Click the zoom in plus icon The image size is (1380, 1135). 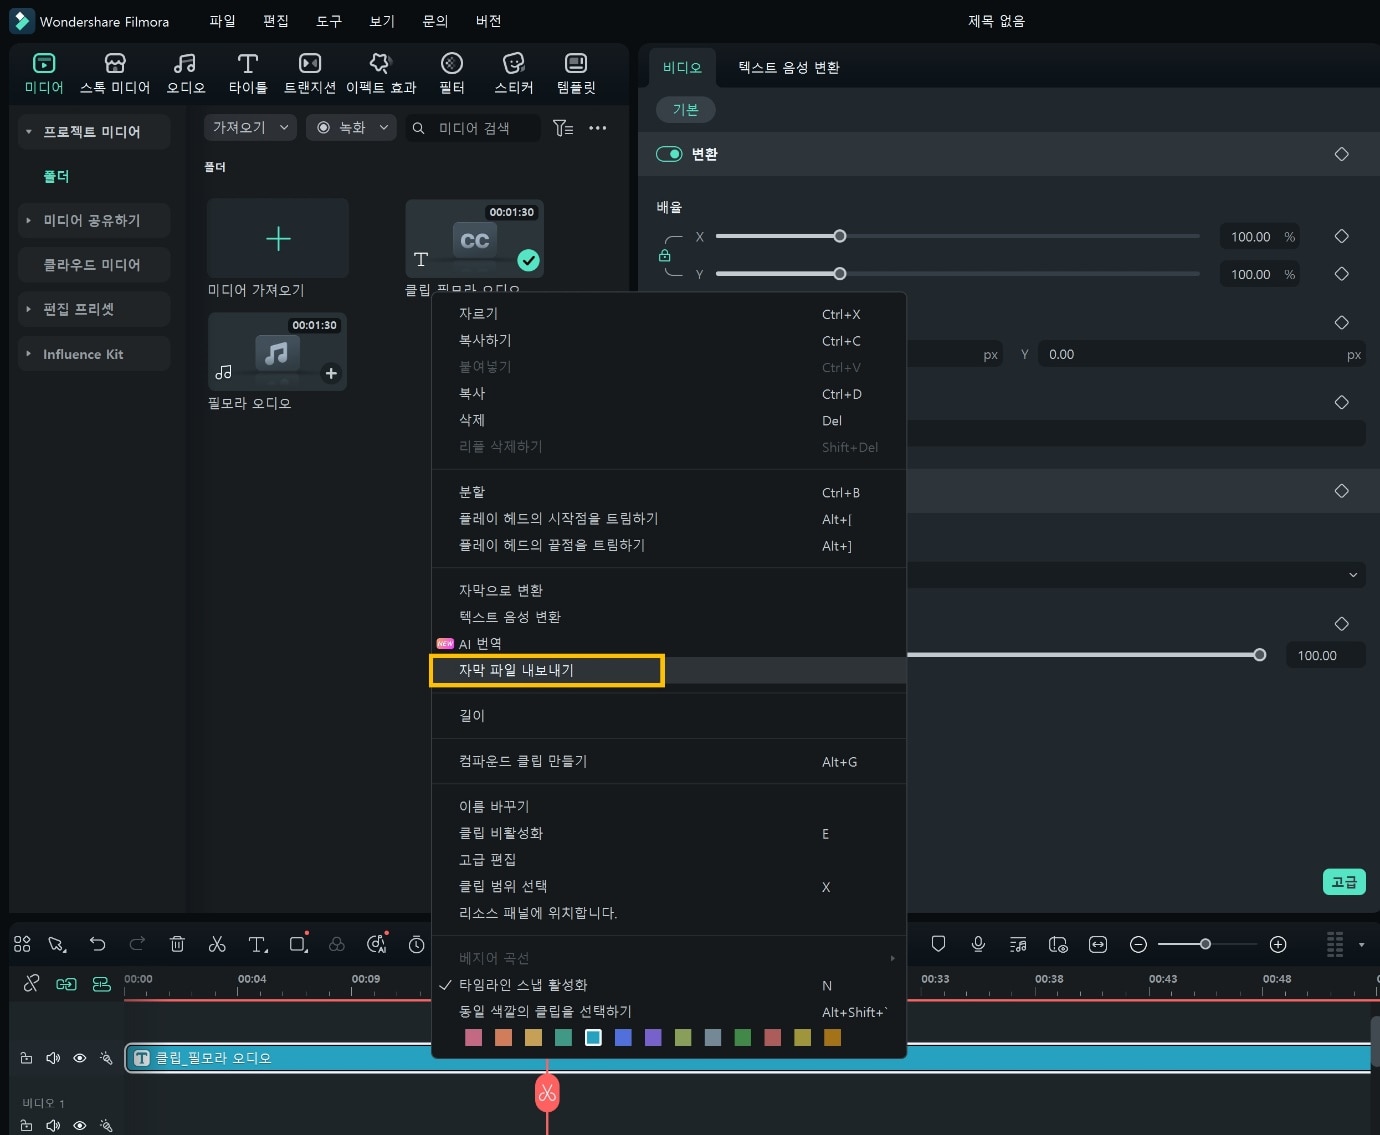(1278, 944)
